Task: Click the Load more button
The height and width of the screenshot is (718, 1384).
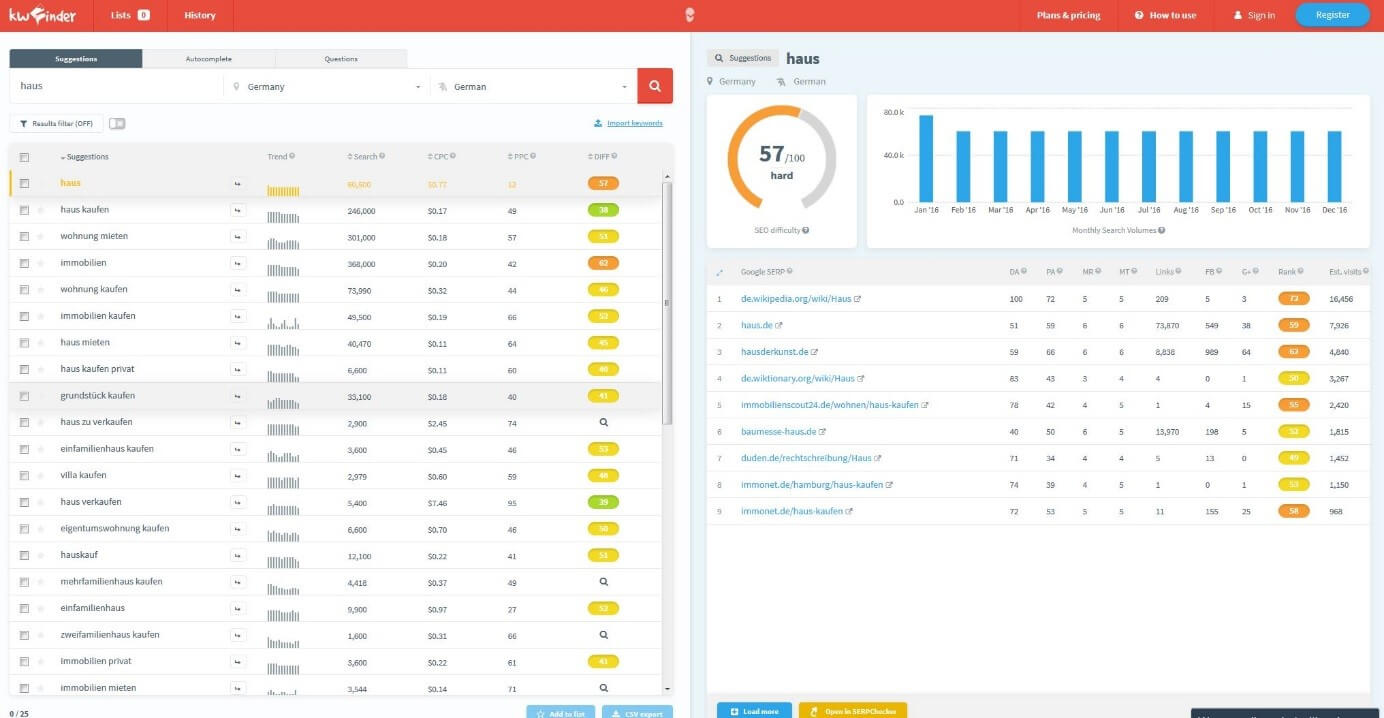Action: point(754,711)
